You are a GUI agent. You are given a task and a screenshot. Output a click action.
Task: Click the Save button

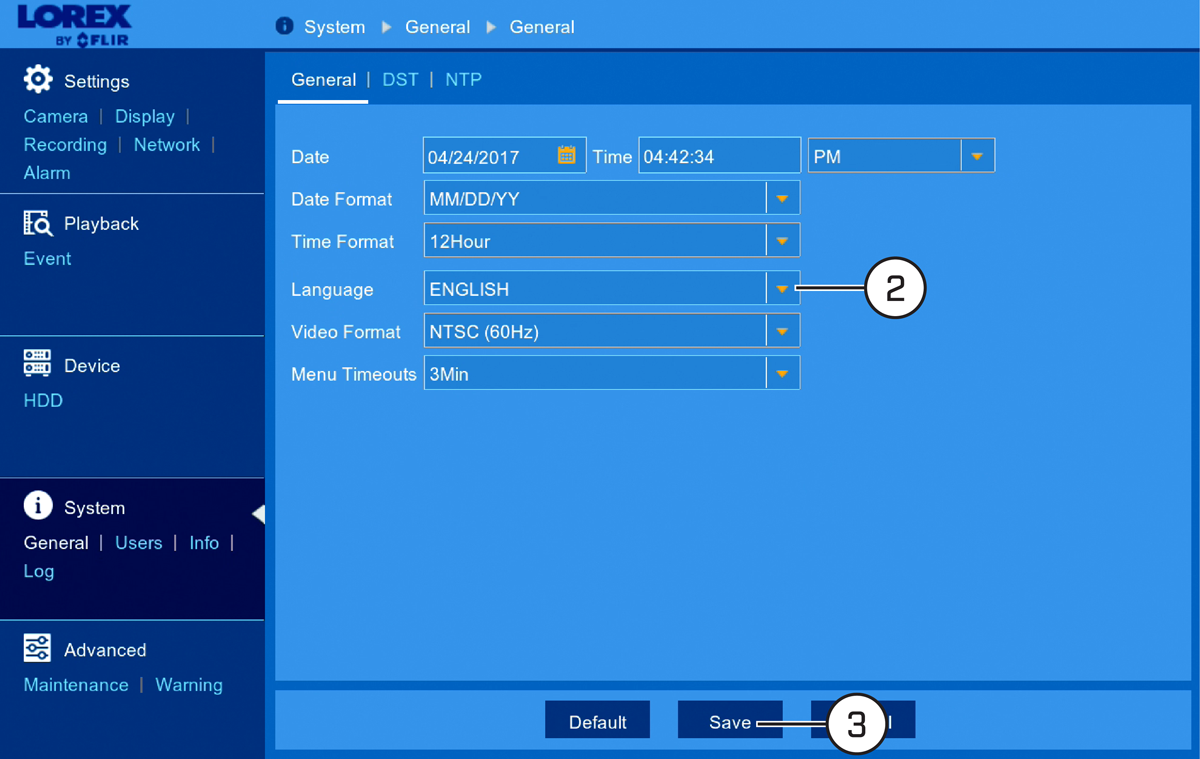pos(730,720)
